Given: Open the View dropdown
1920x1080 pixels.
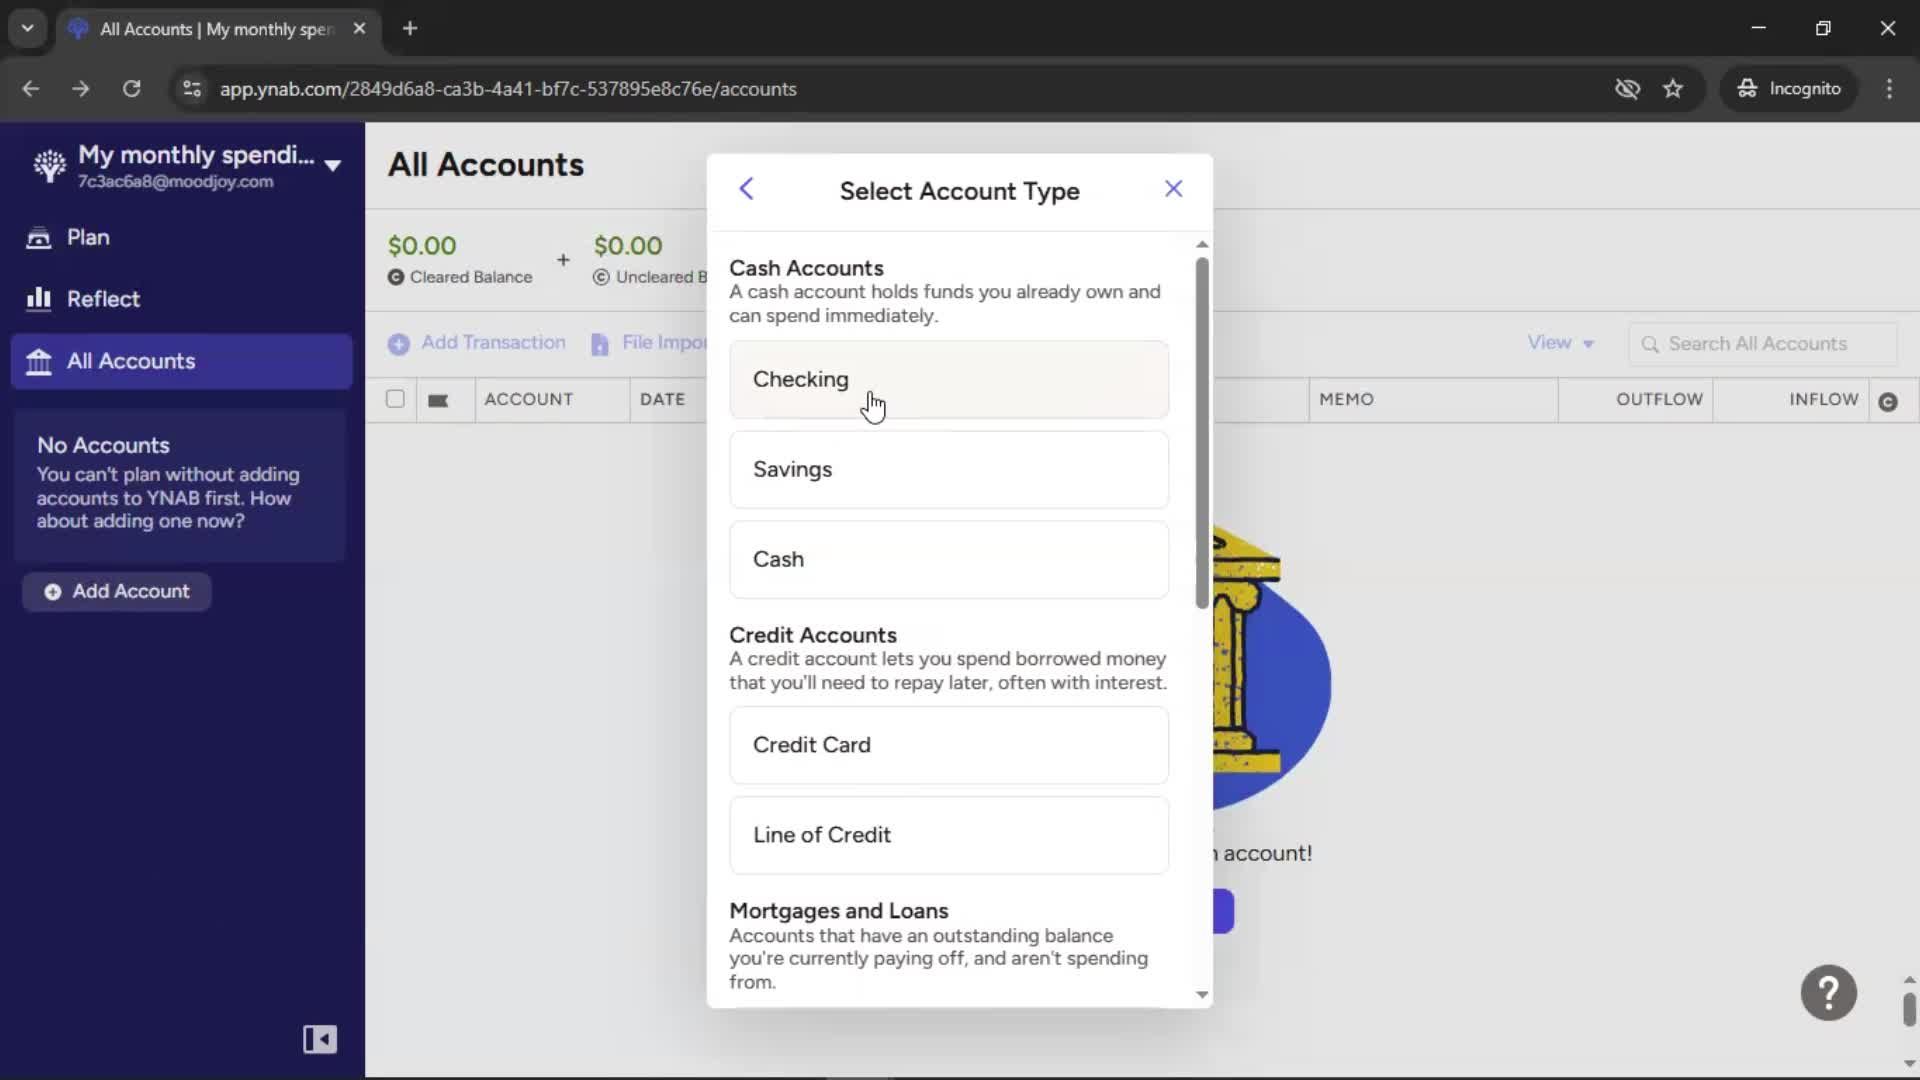Looking at the screenshot, I should (1561, 343).
